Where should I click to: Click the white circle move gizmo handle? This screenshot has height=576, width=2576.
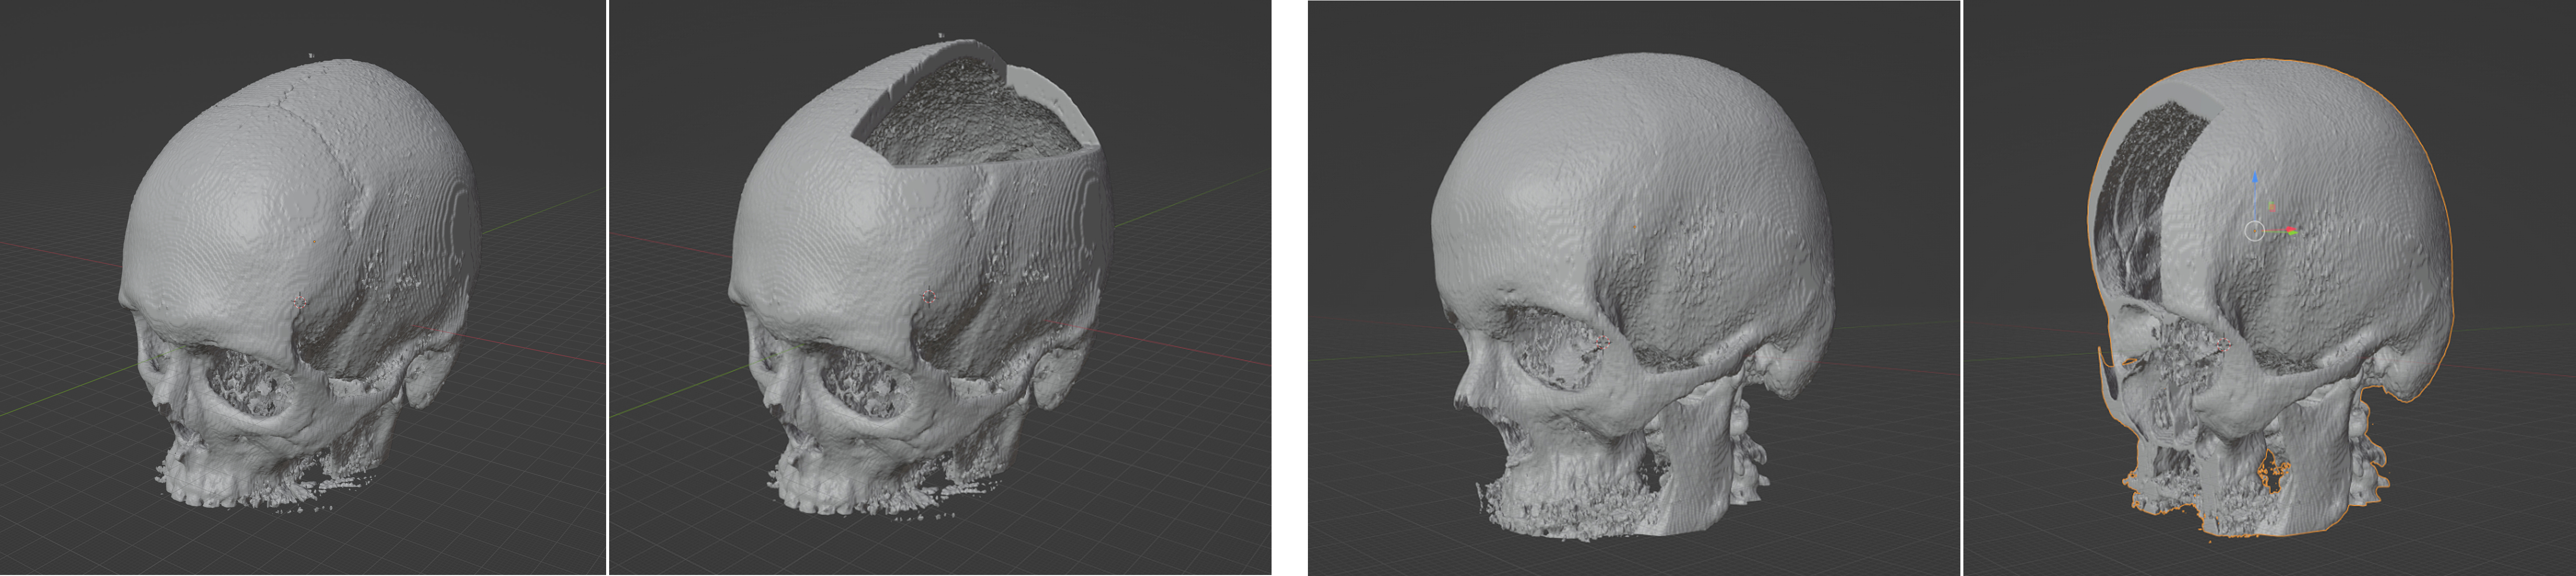coord(2254,231)
